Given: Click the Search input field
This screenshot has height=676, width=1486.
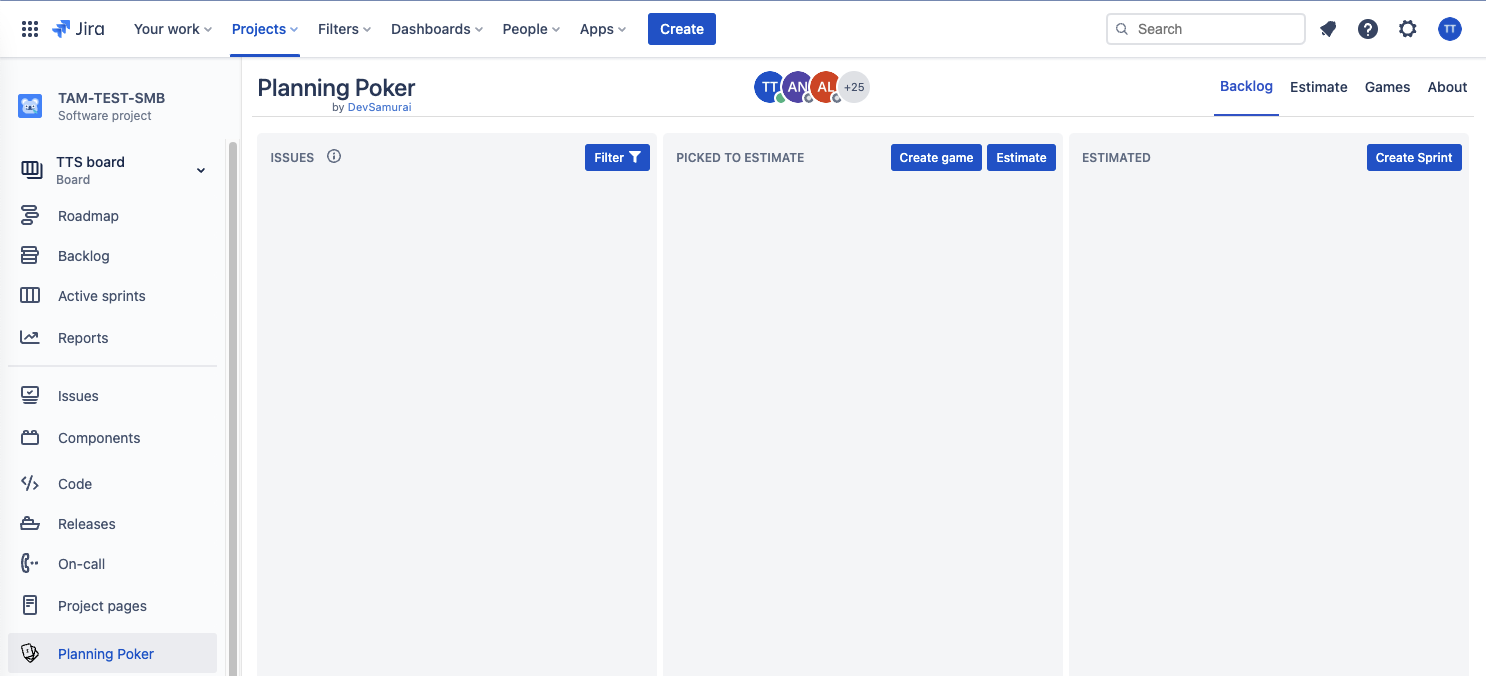Looking at the screenshot, I should point(1215,29).
